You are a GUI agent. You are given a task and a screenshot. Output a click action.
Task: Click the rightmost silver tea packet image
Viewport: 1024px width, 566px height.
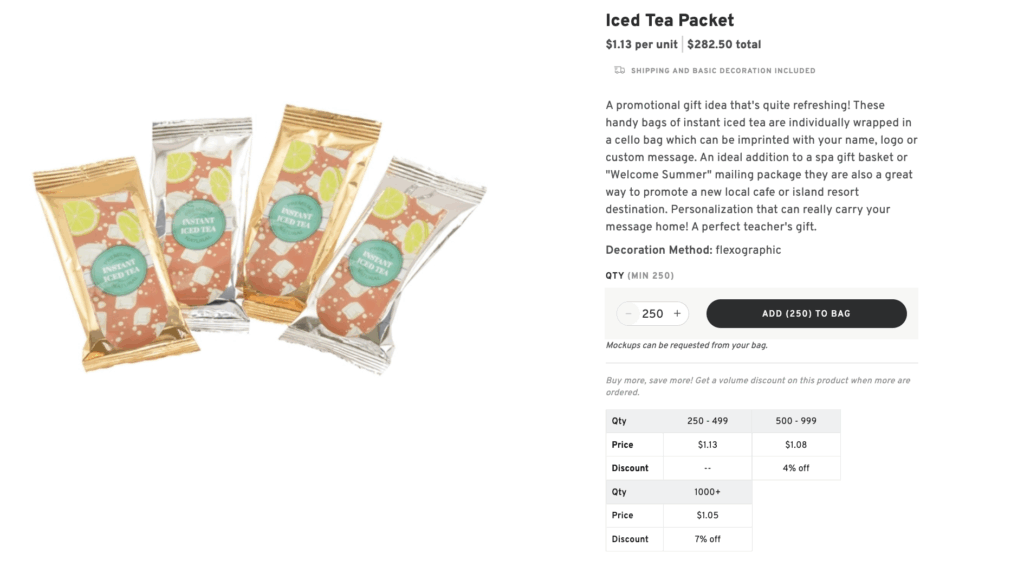[384, 265]
